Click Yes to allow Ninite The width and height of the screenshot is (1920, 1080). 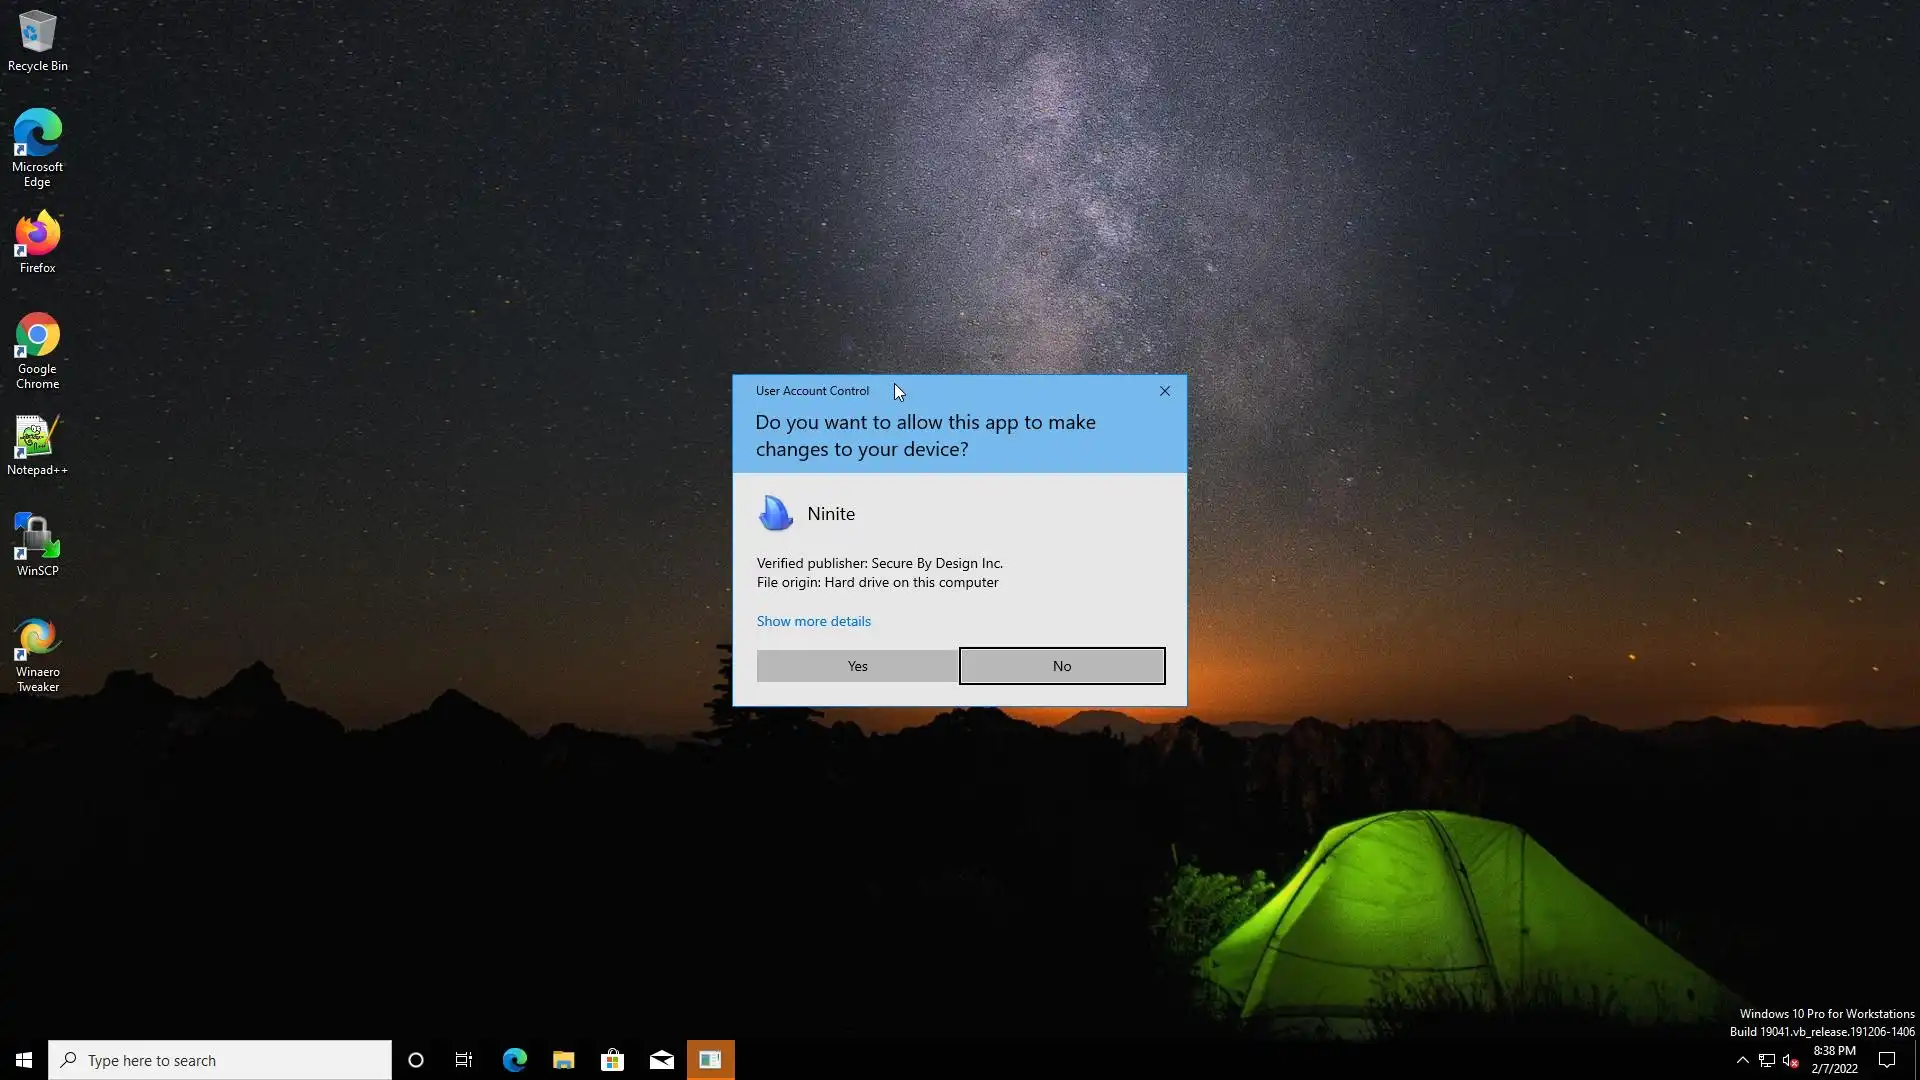(857, 666)
